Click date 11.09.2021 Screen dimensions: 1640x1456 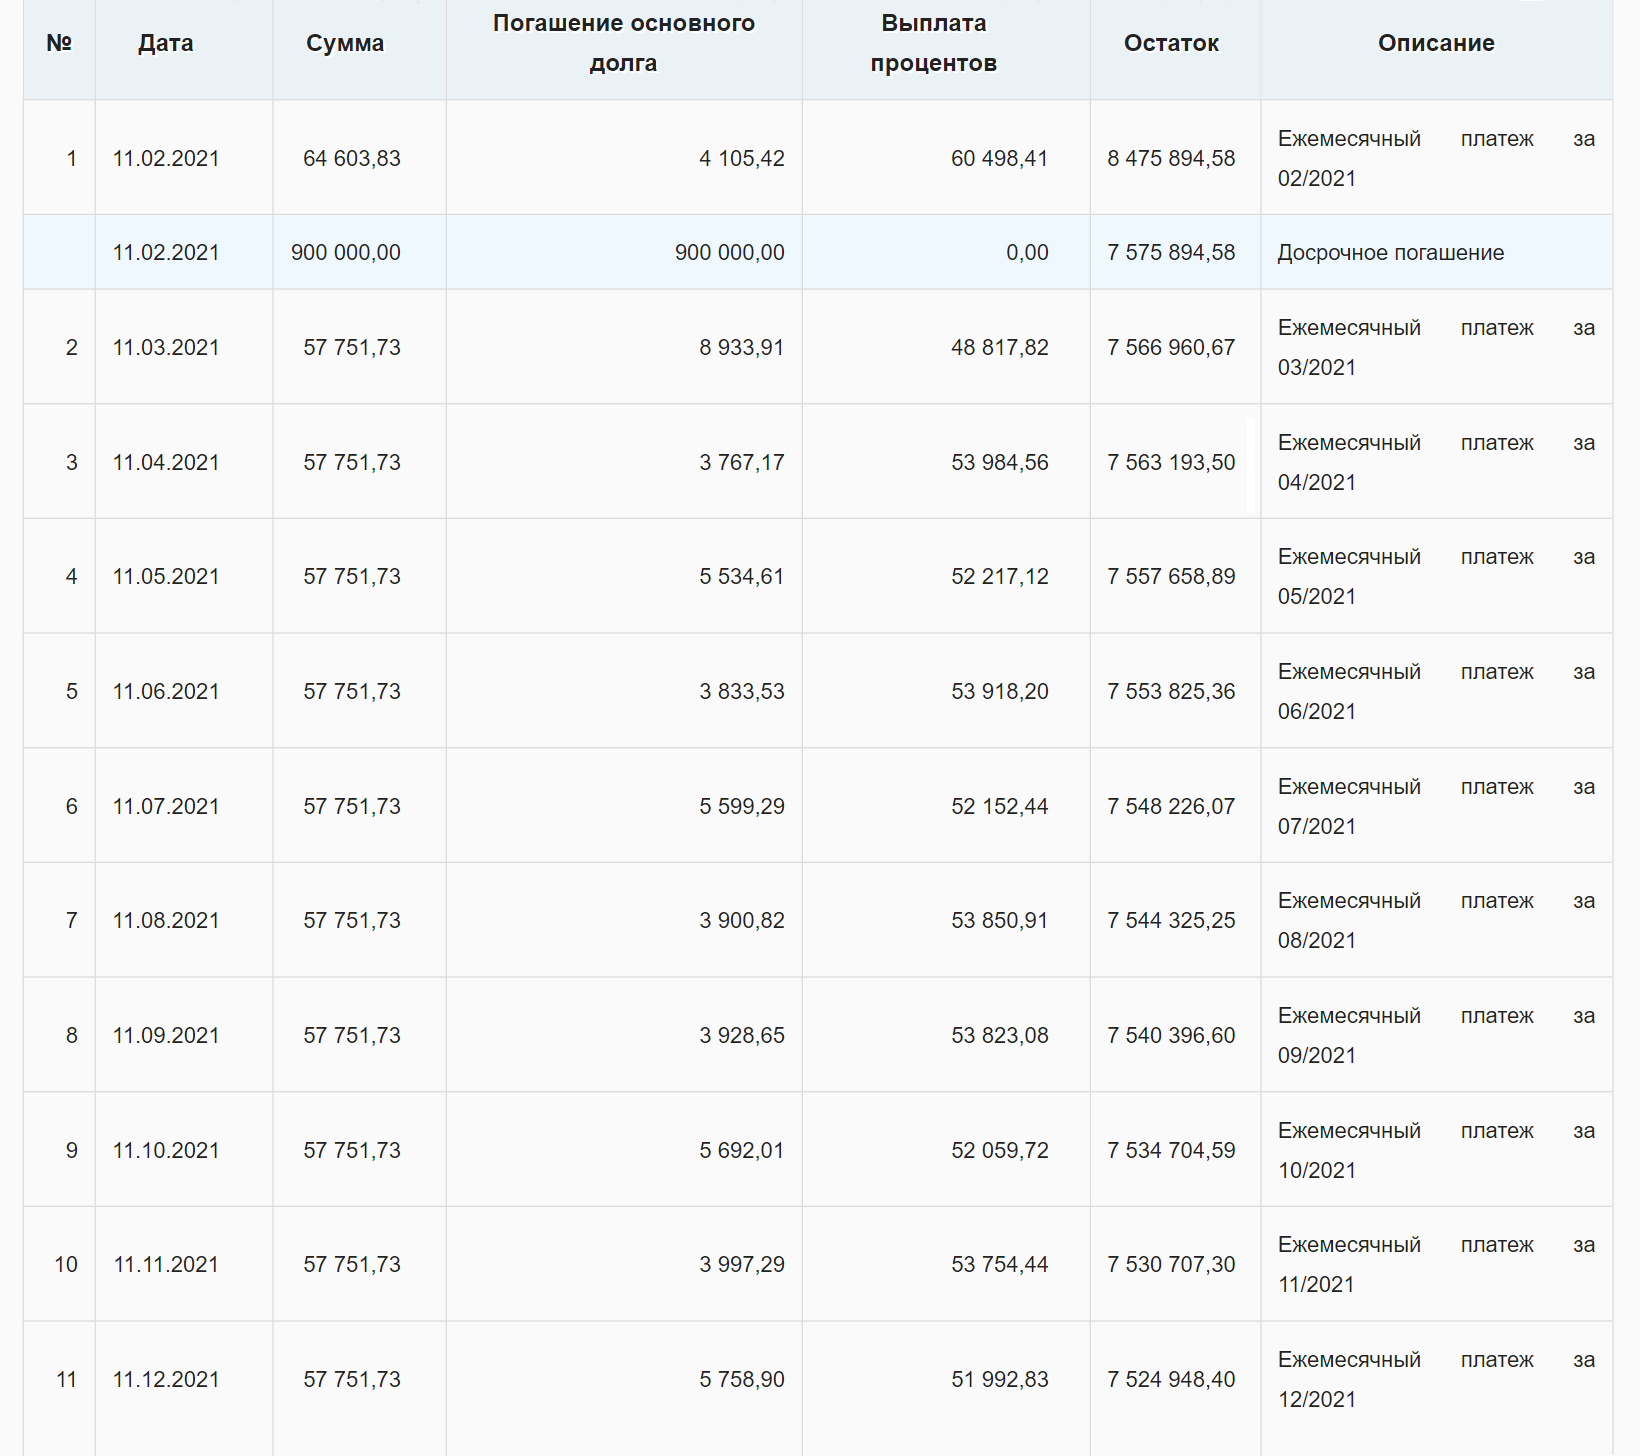coord(166,1035)
